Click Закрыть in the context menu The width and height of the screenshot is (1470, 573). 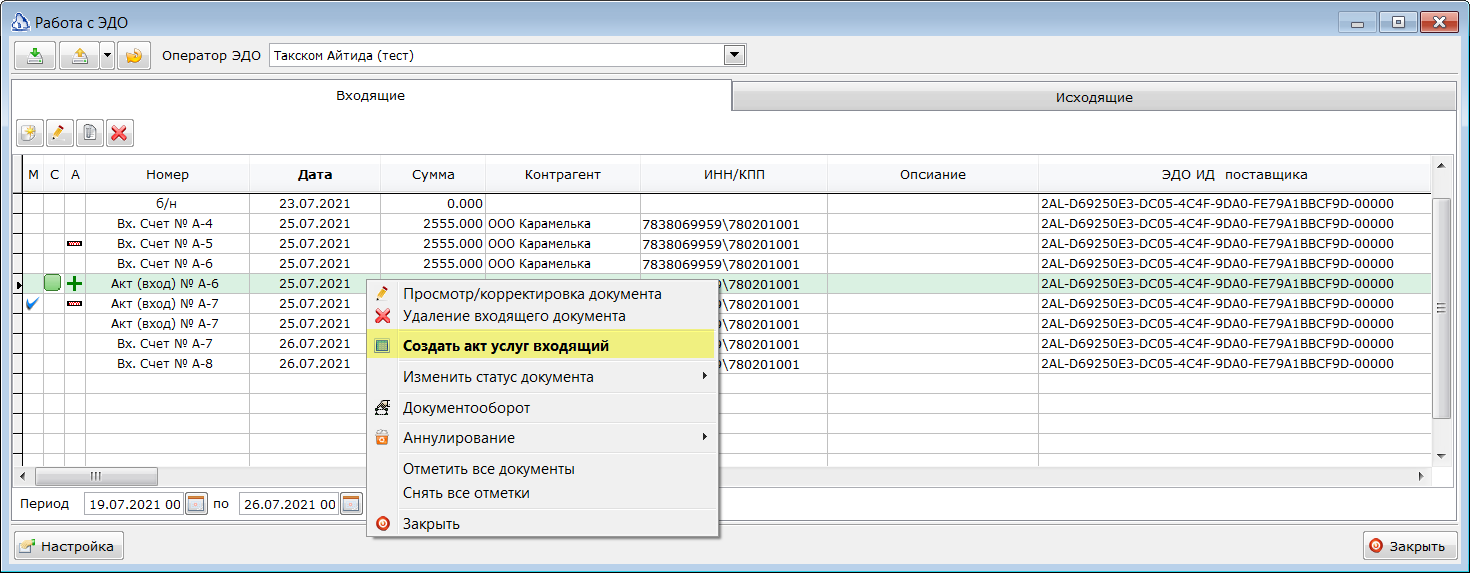click(x=543, y=523)
